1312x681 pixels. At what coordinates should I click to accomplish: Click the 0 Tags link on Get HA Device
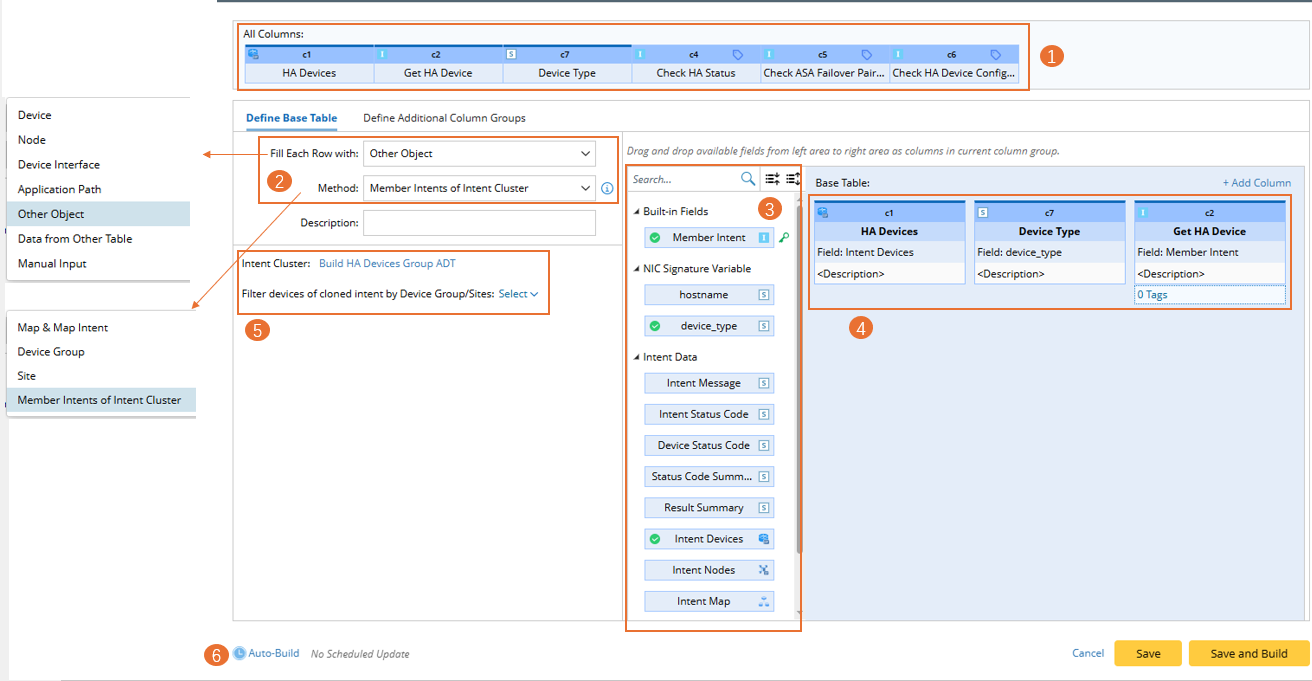(x=1152, y=295)
